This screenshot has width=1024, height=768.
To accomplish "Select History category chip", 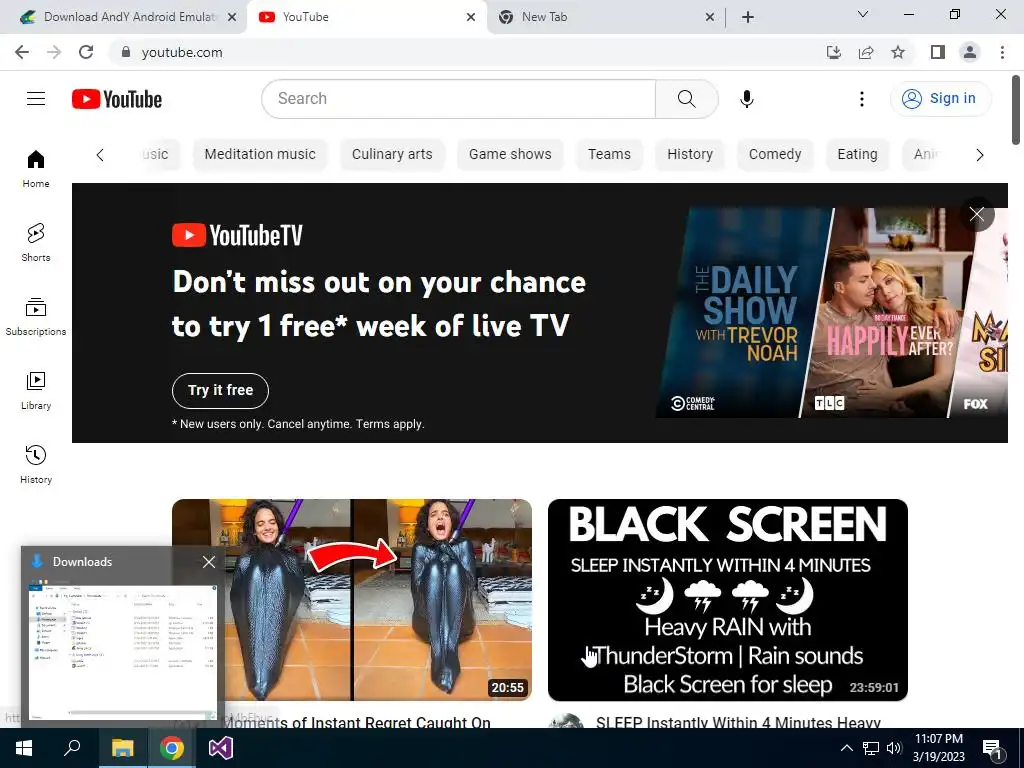I will tap(690, 154).
